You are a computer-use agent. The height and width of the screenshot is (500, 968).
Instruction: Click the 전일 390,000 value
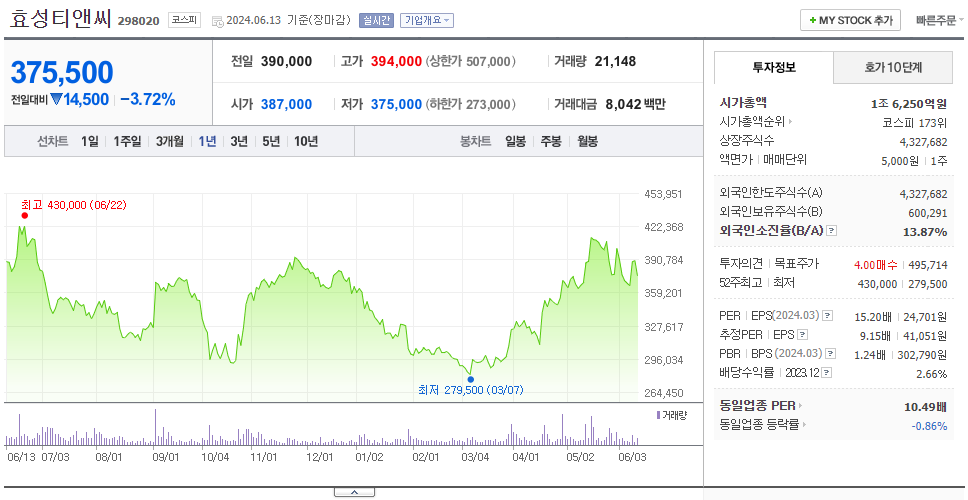coord(286,62)
